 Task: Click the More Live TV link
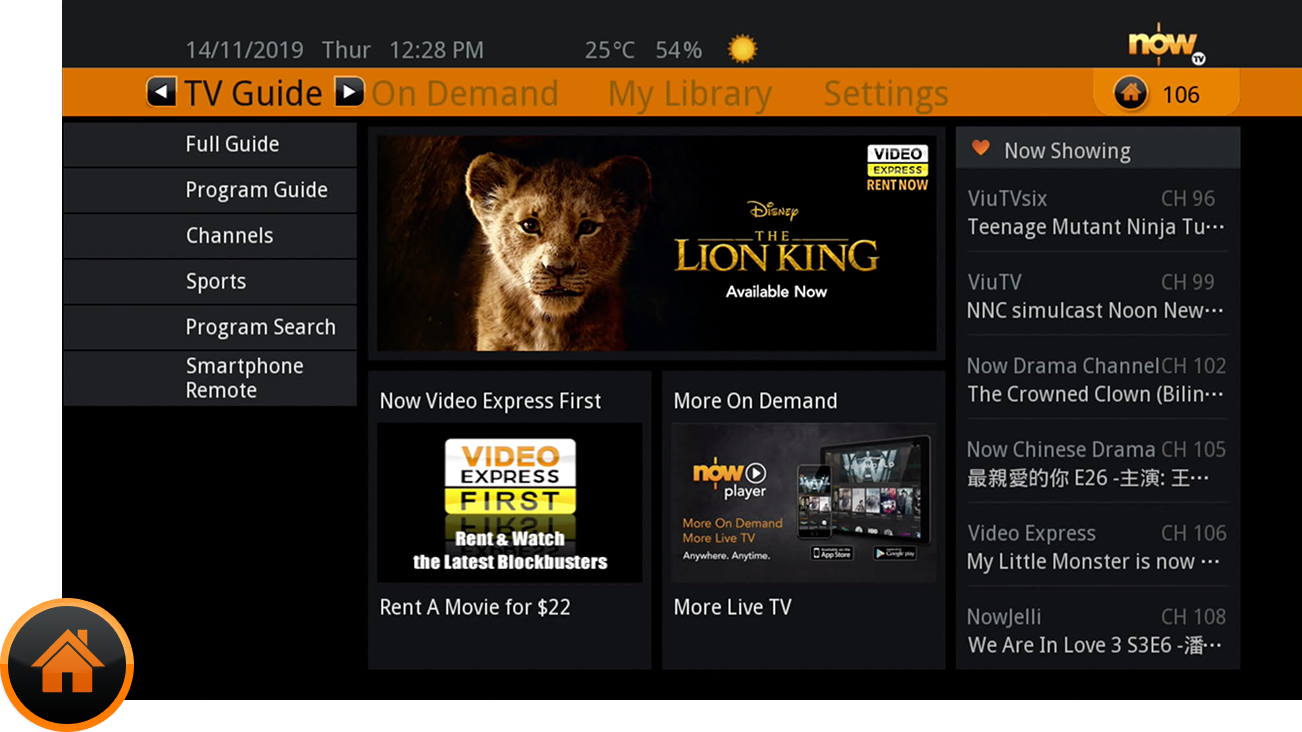coord(732,607)
